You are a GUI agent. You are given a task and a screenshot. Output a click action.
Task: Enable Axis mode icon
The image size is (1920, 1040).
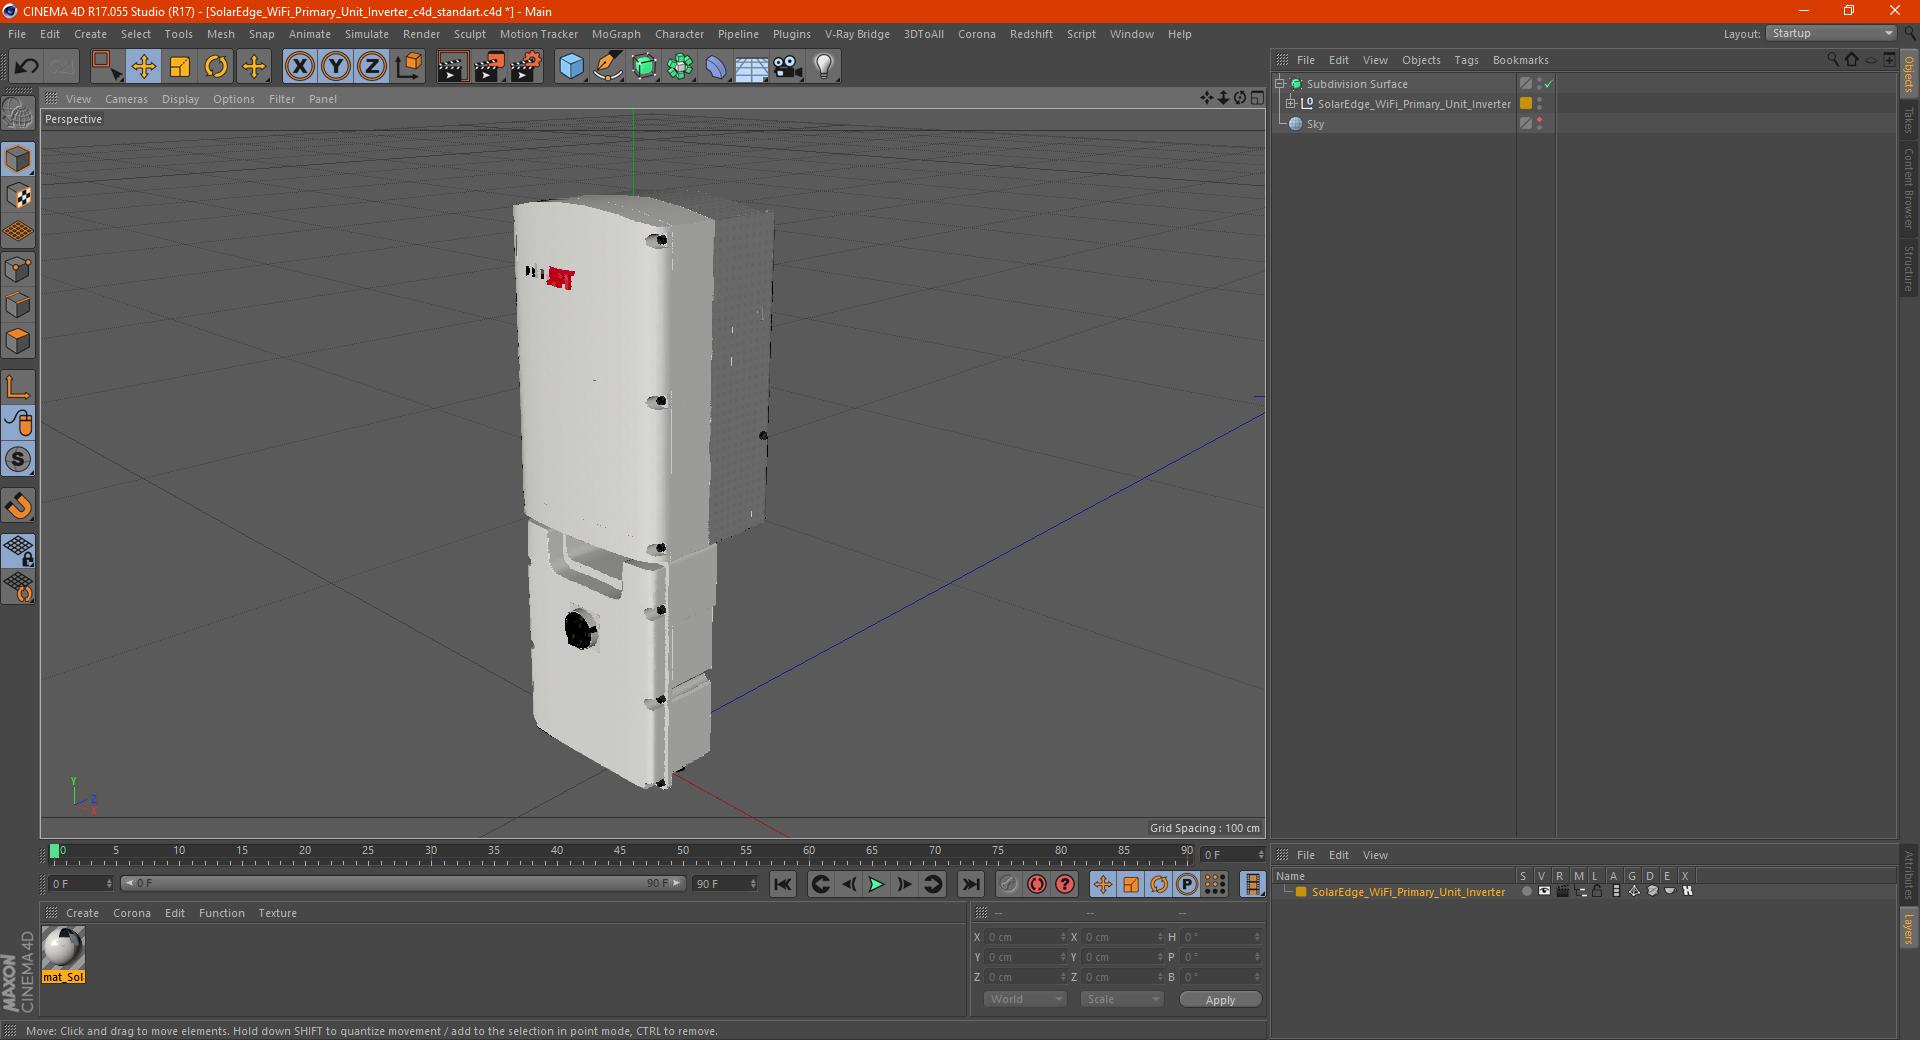click(x=18, y=387)
